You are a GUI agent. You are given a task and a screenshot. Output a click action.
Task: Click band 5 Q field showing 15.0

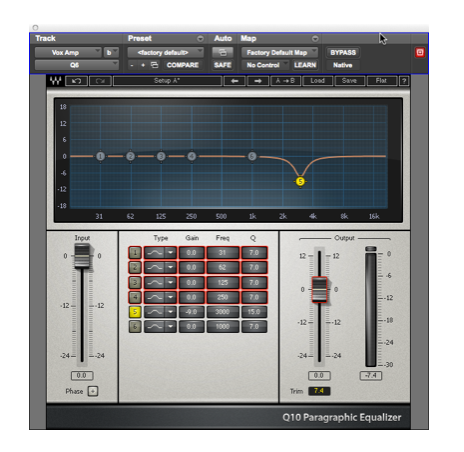point(254,312)
